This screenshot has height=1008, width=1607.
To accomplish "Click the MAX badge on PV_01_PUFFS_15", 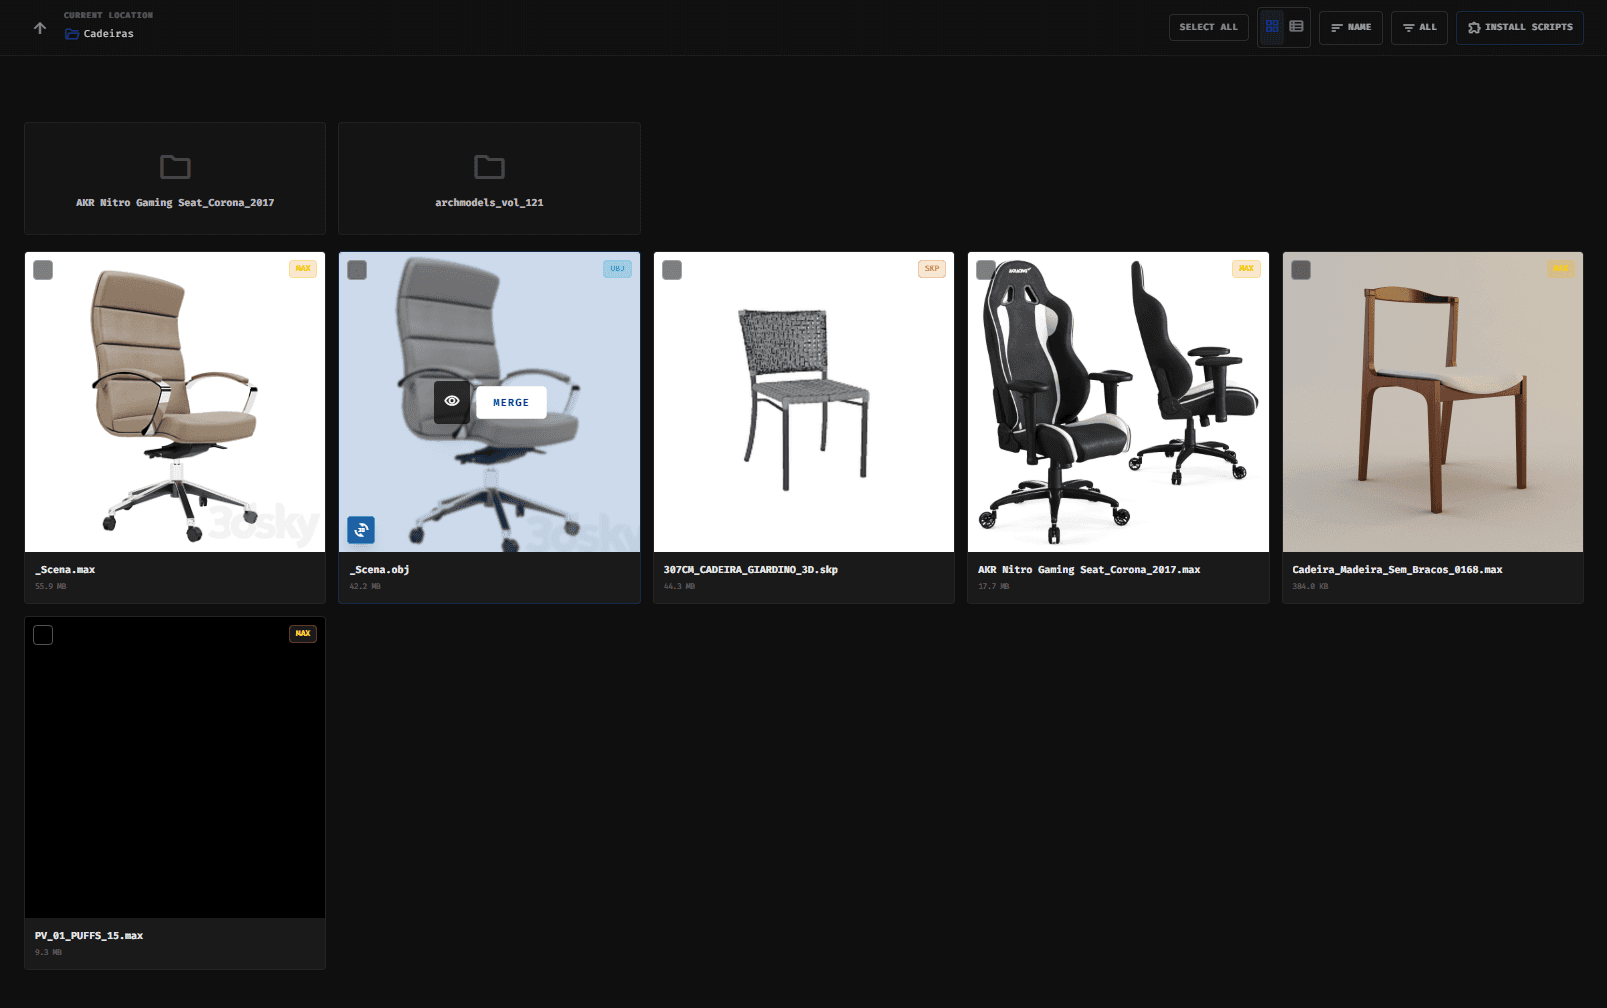I will pos(303,633).
